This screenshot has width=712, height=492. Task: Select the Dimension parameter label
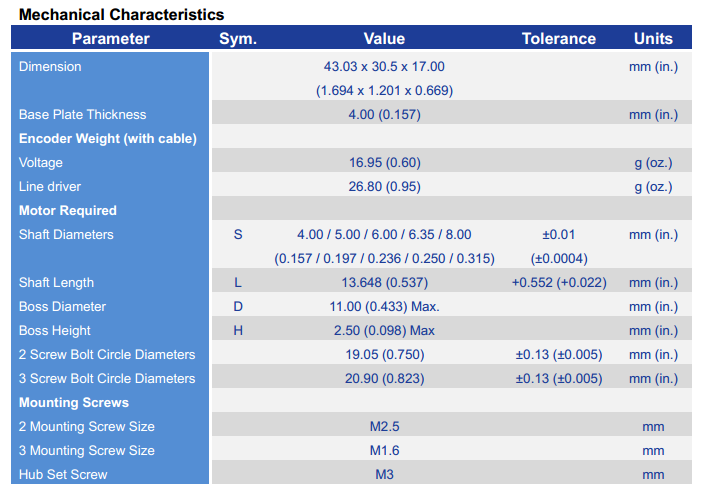[x=50, y=67]
